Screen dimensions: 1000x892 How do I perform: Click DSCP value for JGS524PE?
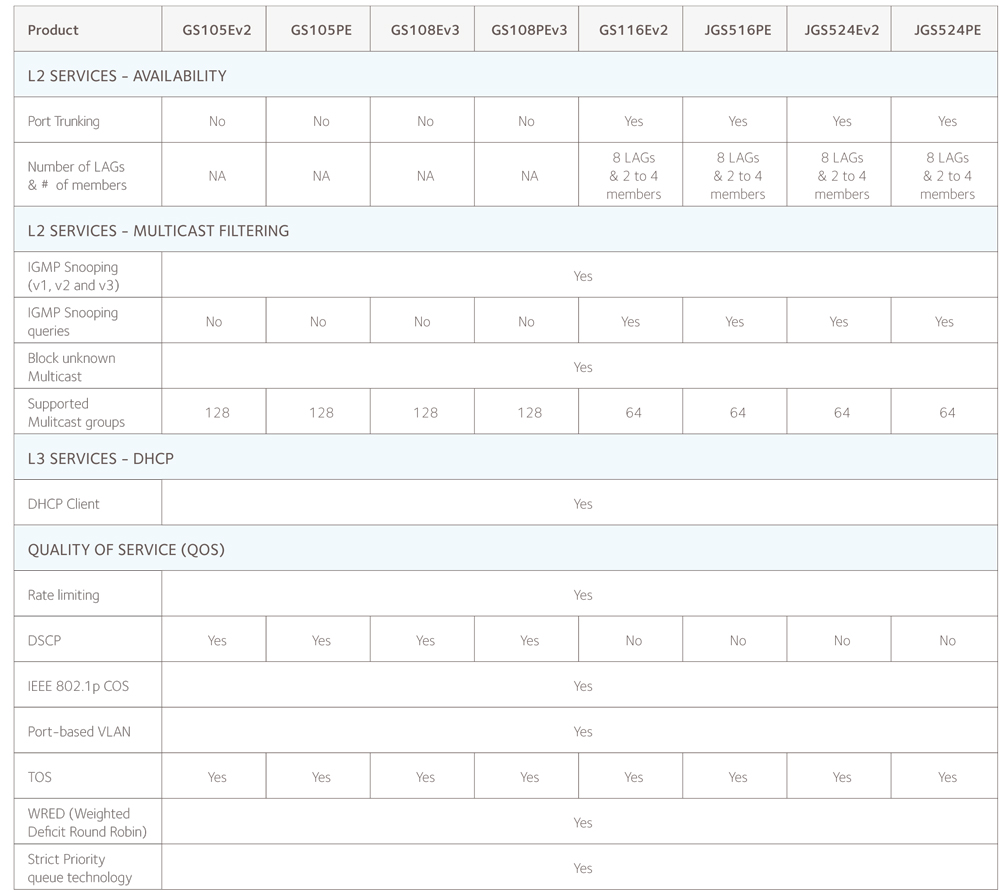pos(946,641)
